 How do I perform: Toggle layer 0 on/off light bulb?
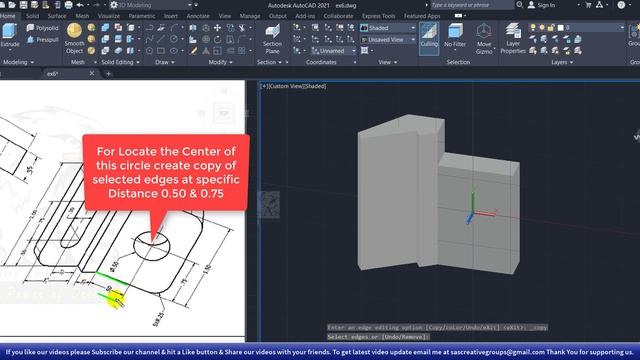point(533,27)
